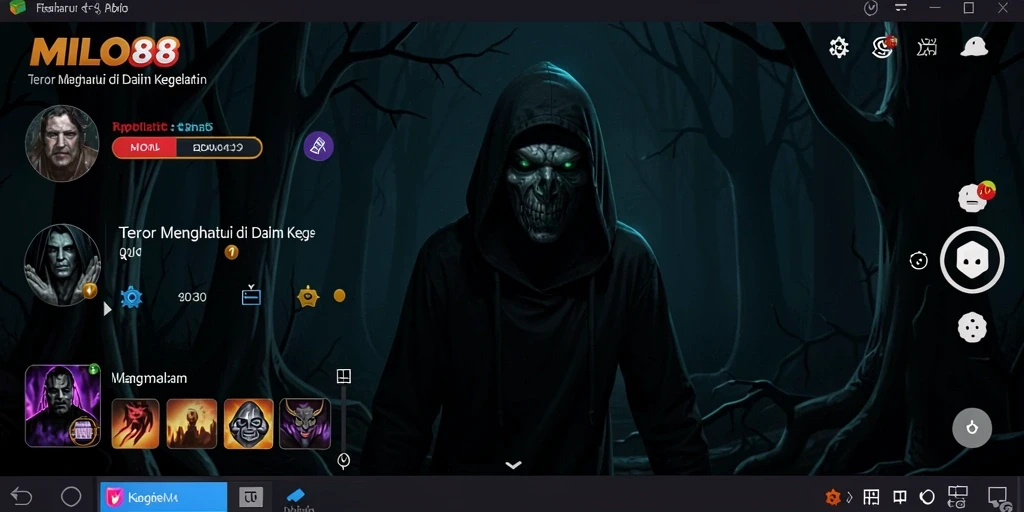Switch to the KogneMa tab
This screenshot has height=512, width=1024.
[163, 497]
